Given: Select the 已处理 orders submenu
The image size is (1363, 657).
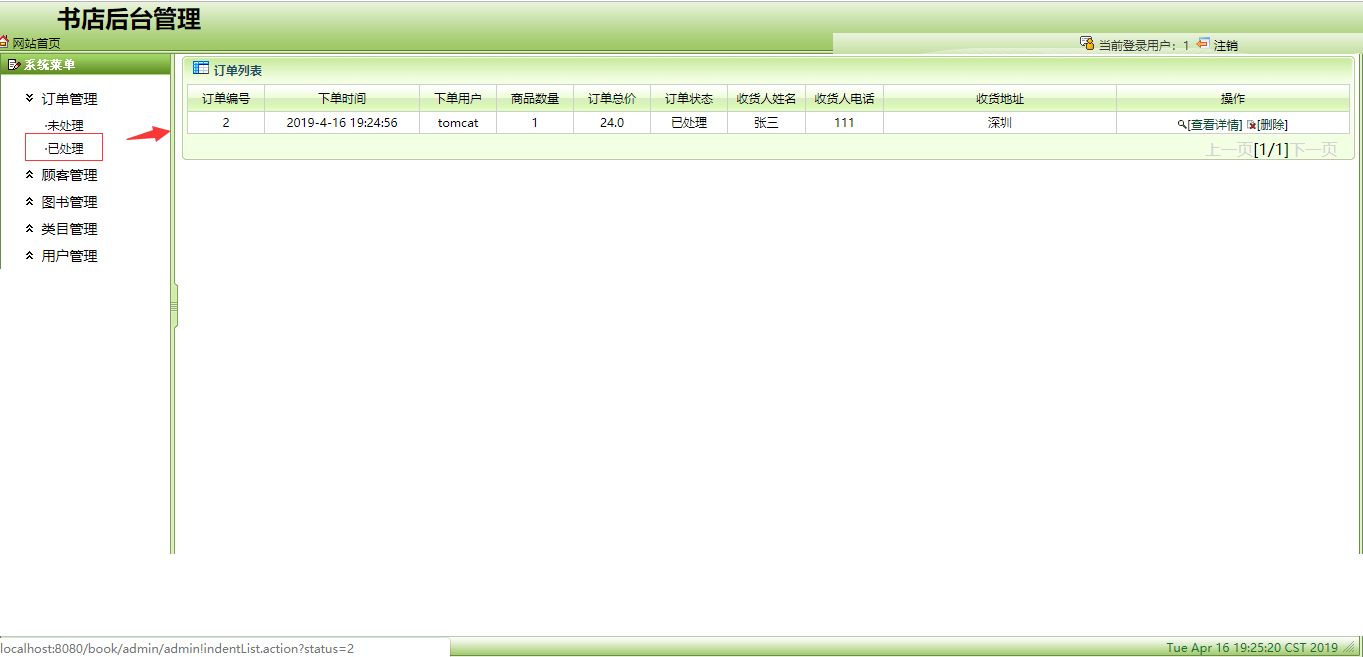Looking at the screenshot, I should pos(65,148).
